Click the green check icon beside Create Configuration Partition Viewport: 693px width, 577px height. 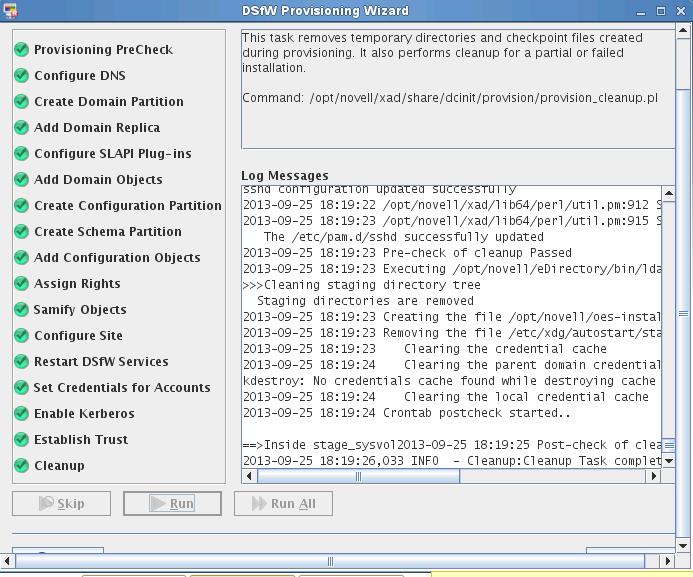coord(21,205)
